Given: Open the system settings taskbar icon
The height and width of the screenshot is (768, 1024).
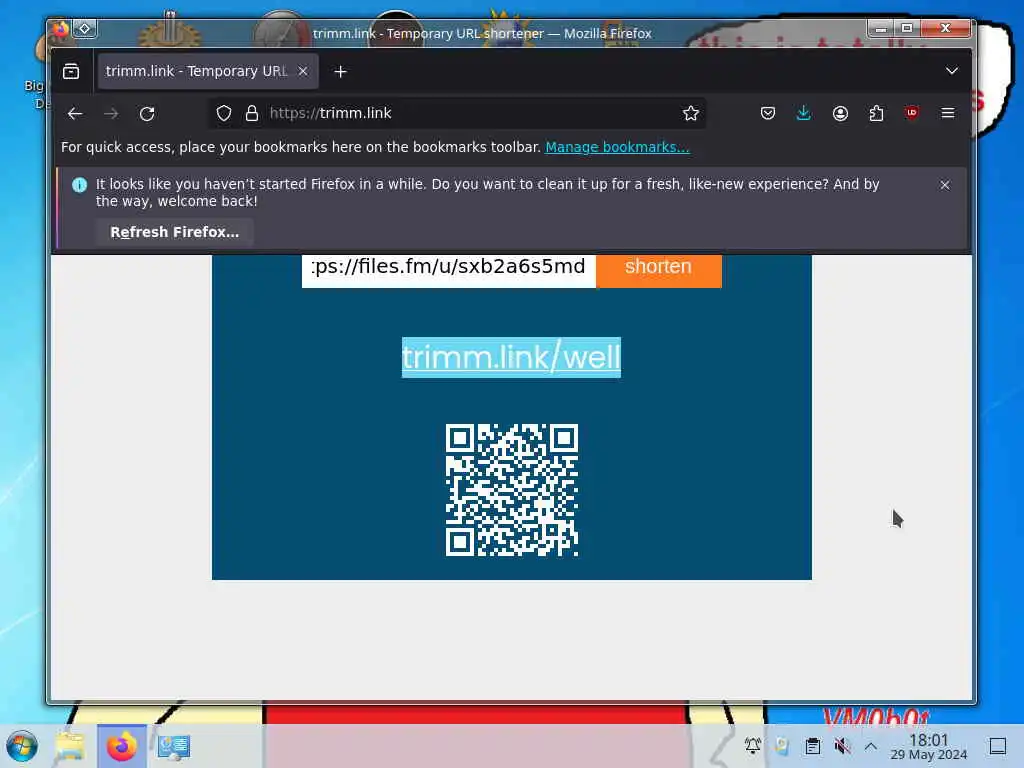Looking at the screenshot, I should 173,746.
